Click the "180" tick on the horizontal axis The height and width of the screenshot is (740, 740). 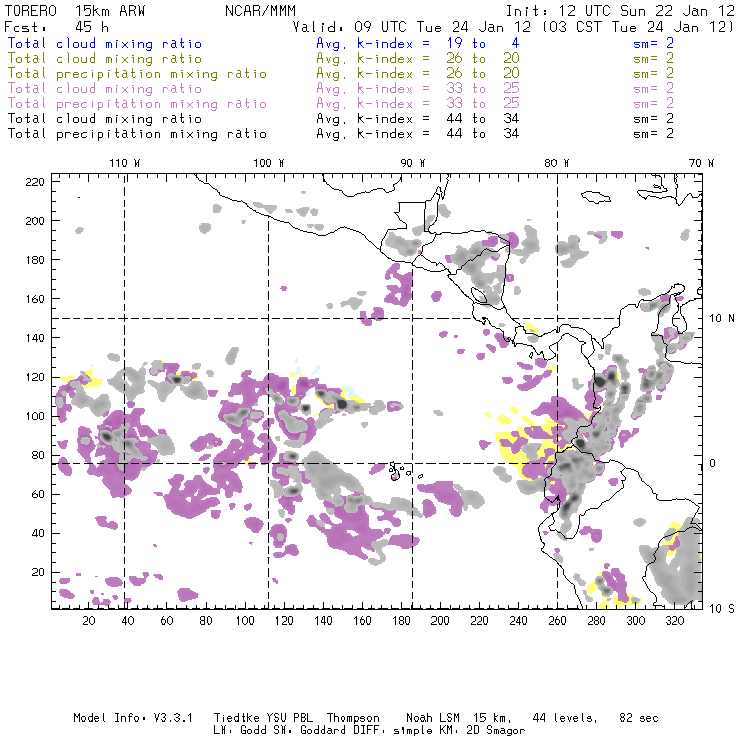point(401,621)
